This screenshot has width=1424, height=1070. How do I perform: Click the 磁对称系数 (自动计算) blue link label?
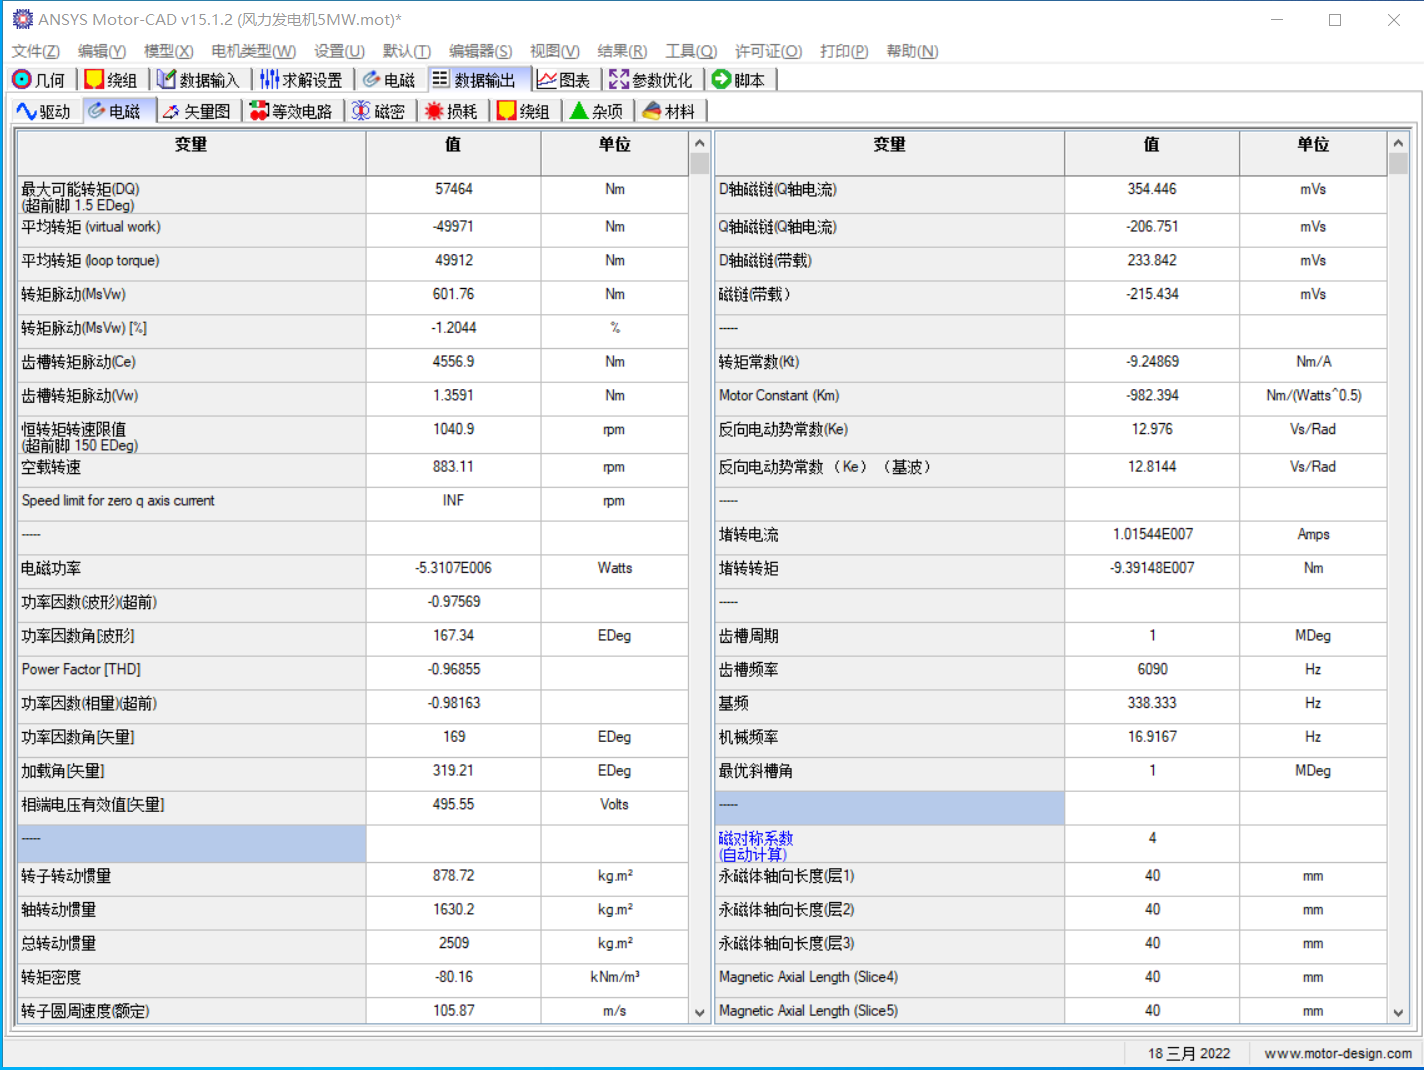(756, 846)
